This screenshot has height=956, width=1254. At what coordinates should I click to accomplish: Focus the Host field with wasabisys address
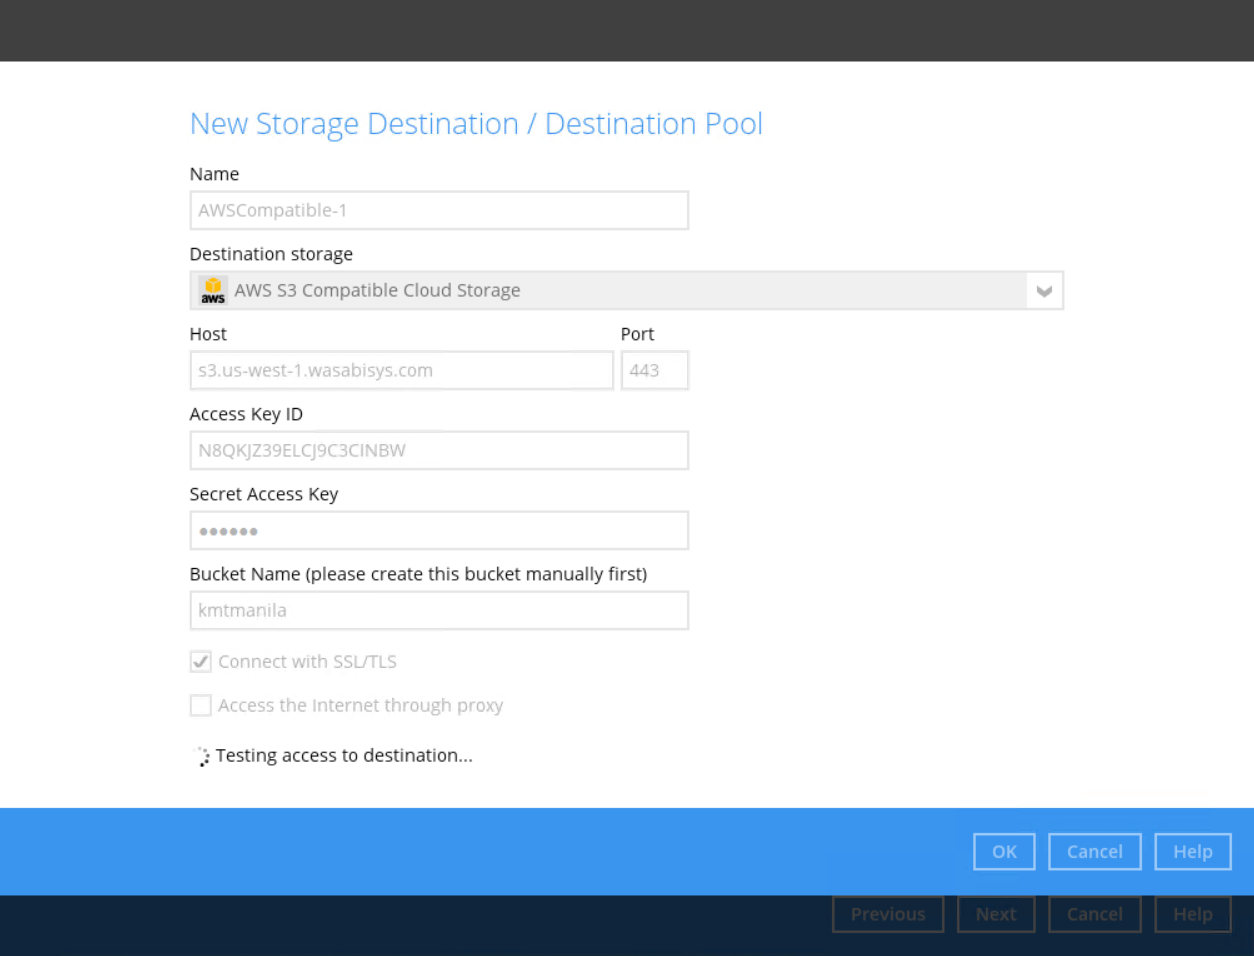pos(401,371)
